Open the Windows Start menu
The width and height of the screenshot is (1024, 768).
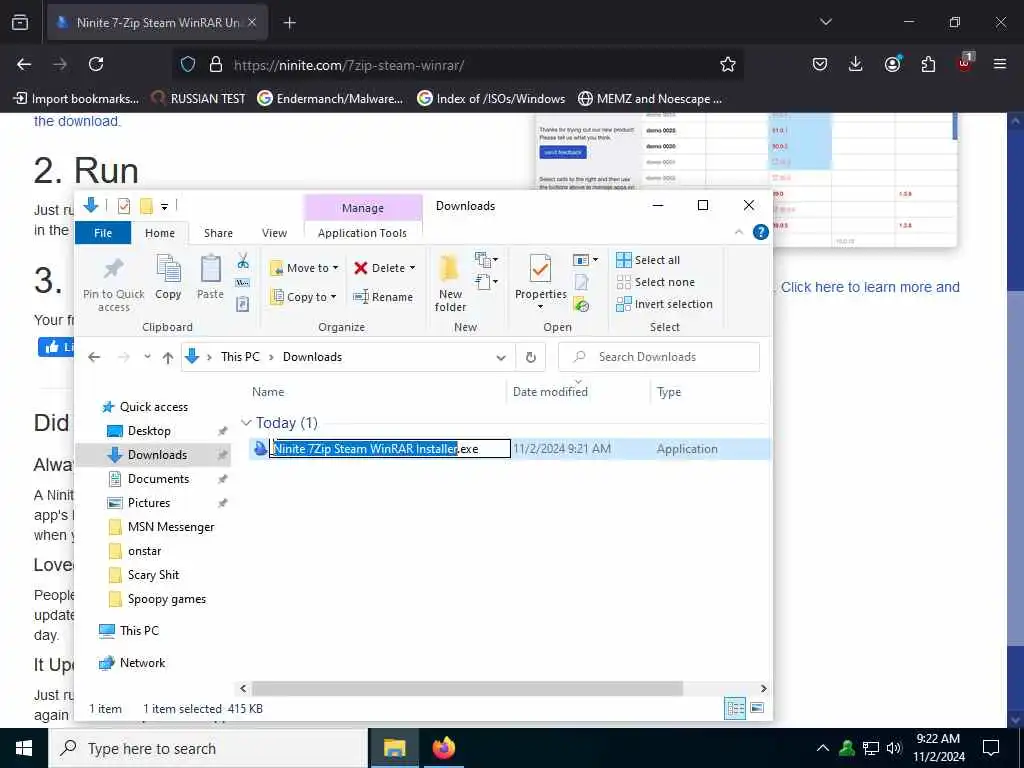[x=24, y=748]
